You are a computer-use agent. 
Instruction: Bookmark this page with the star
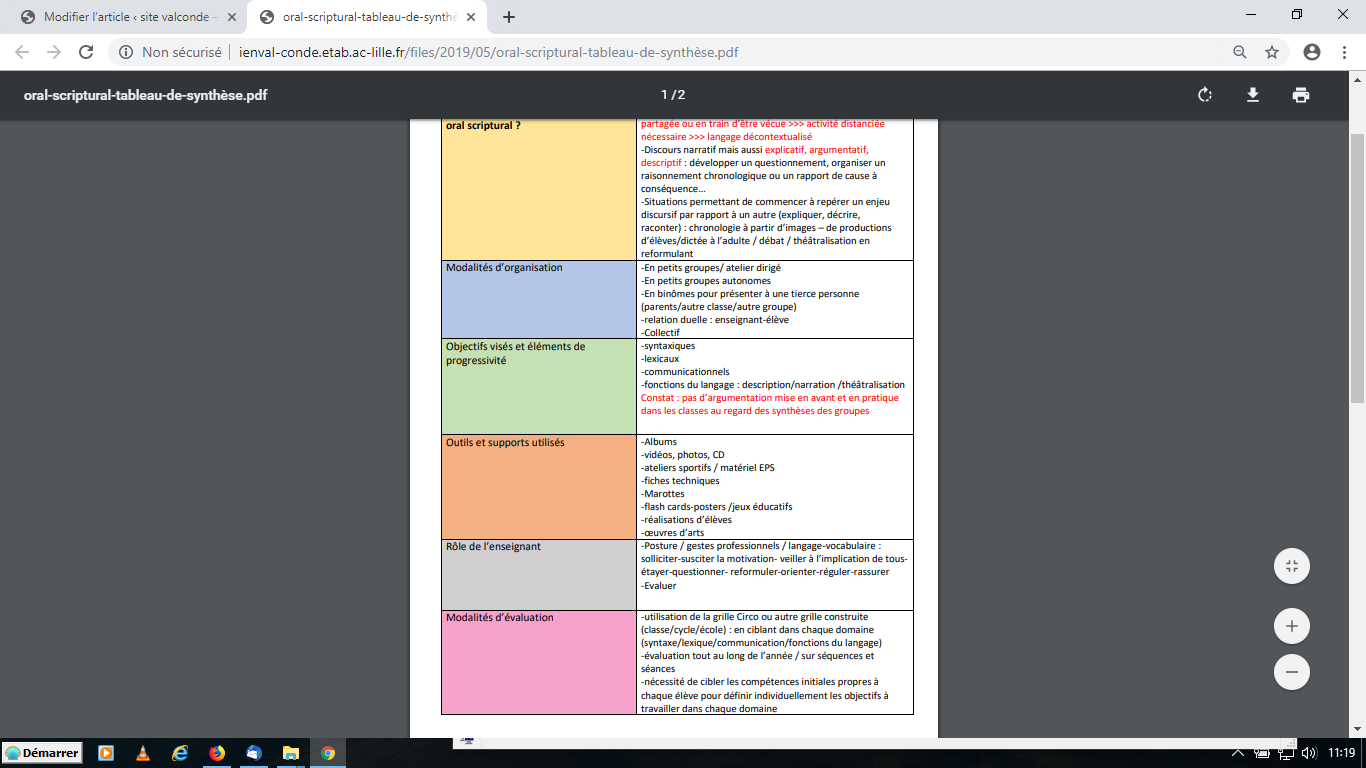point(1272,52)
